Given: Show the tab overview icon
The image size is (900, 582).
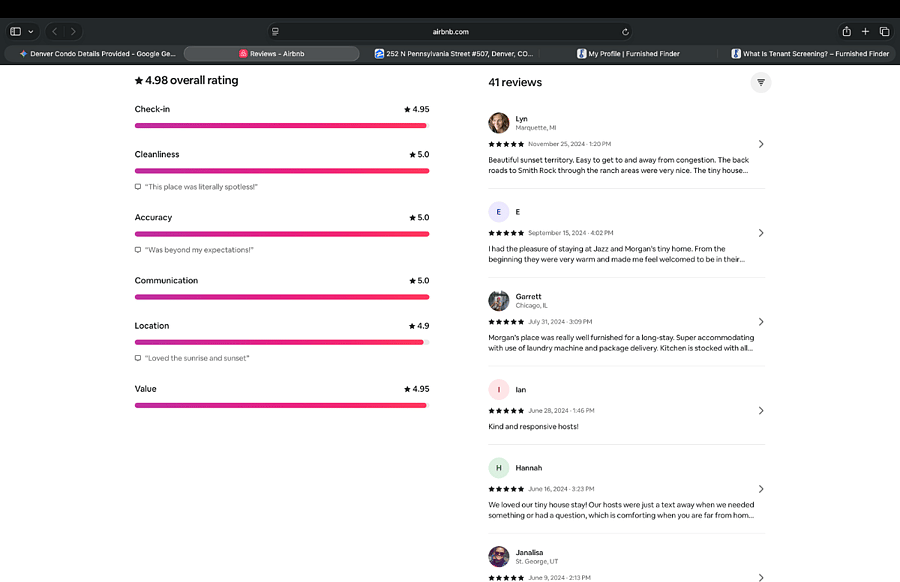Looking at the screenshot, I should [885, 32].
